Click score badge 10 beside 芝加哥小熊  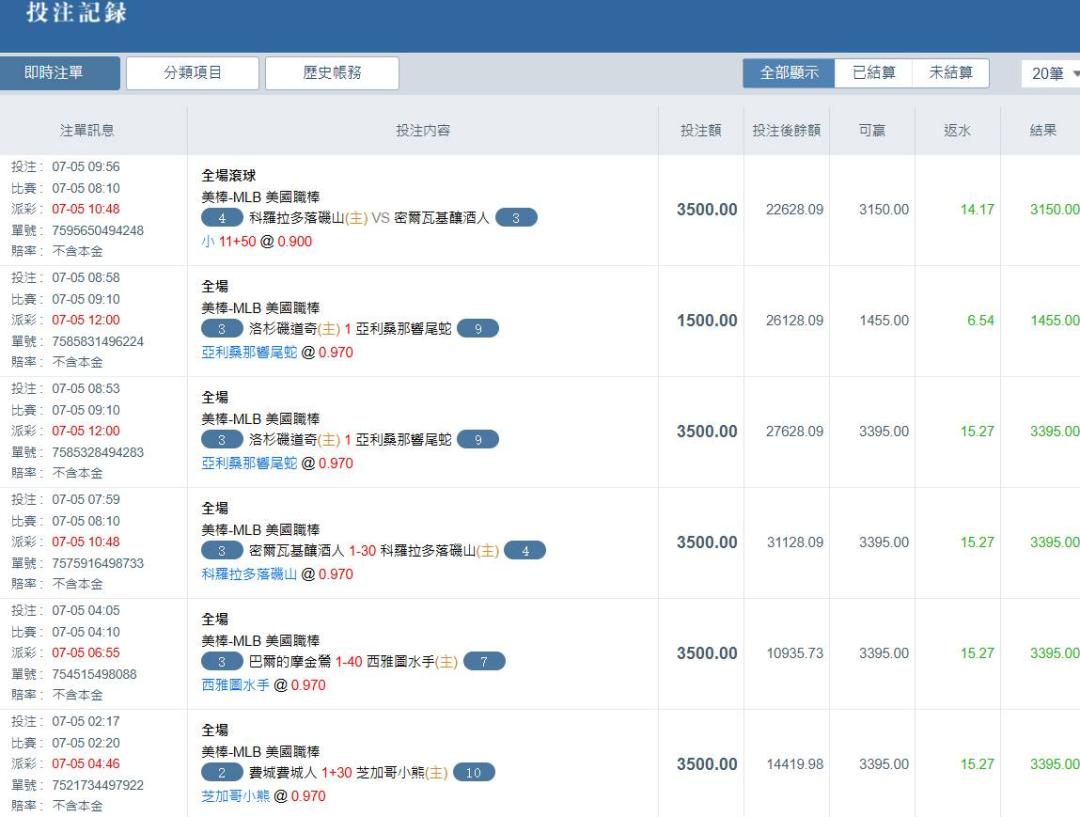coord(473,772)
